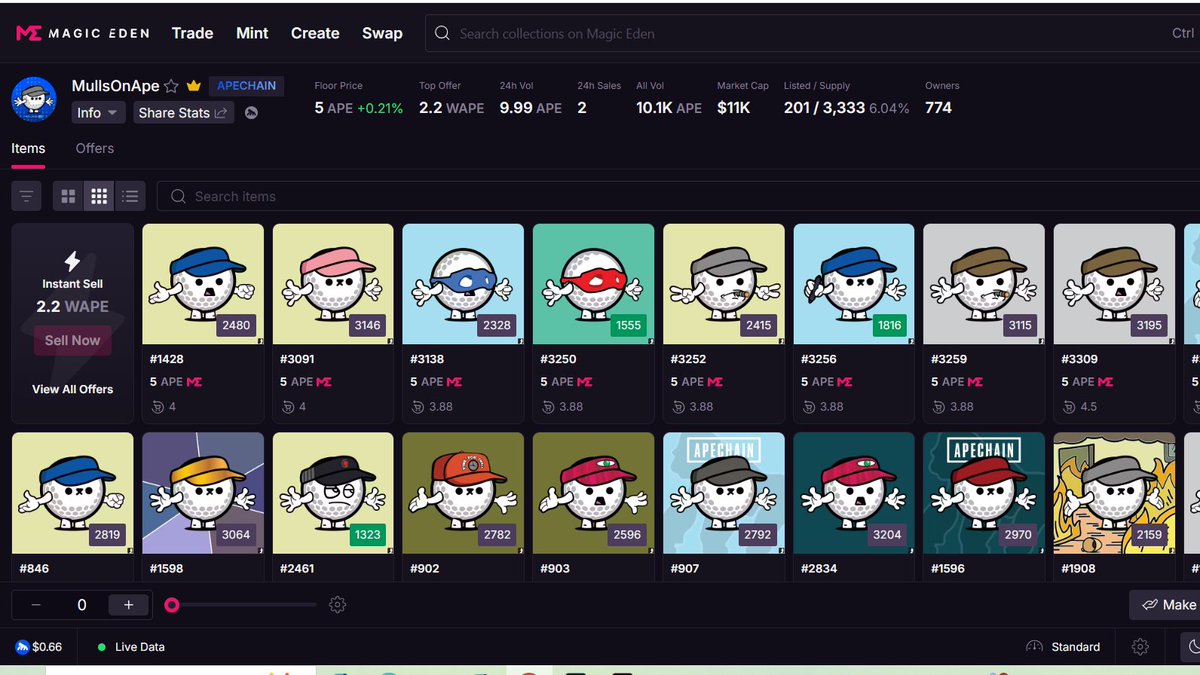Click the Magic Eden logo
The image size is (1200, 675).
click(x=82, y=33)
